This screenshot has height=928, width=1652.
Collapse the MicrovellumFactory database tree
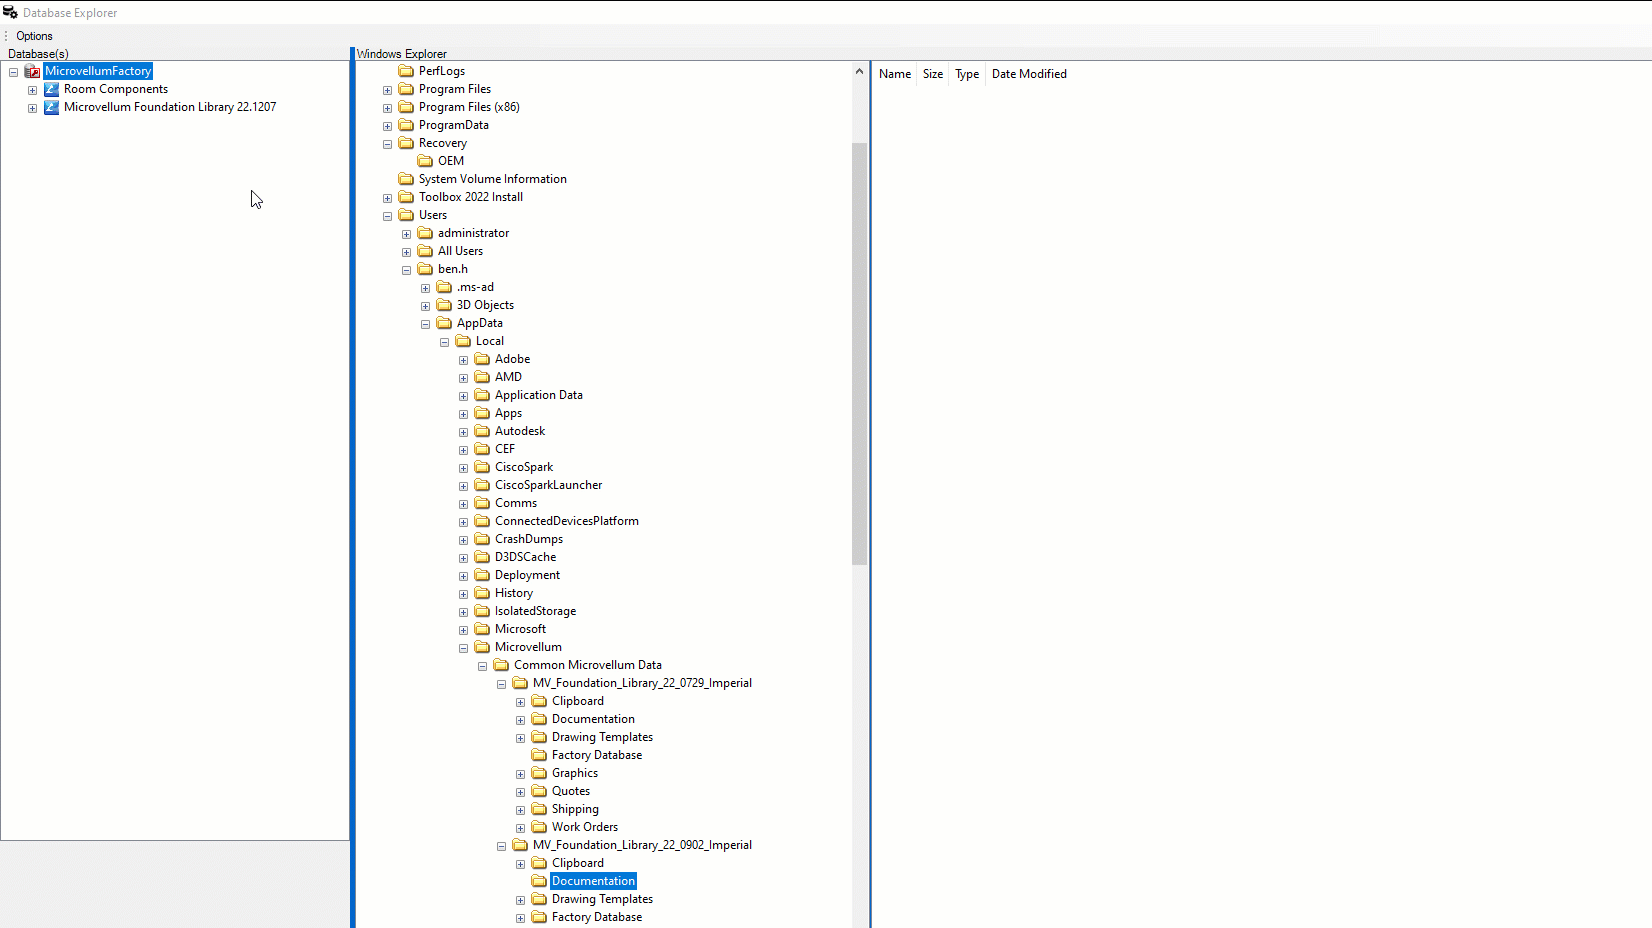point(13,72)
